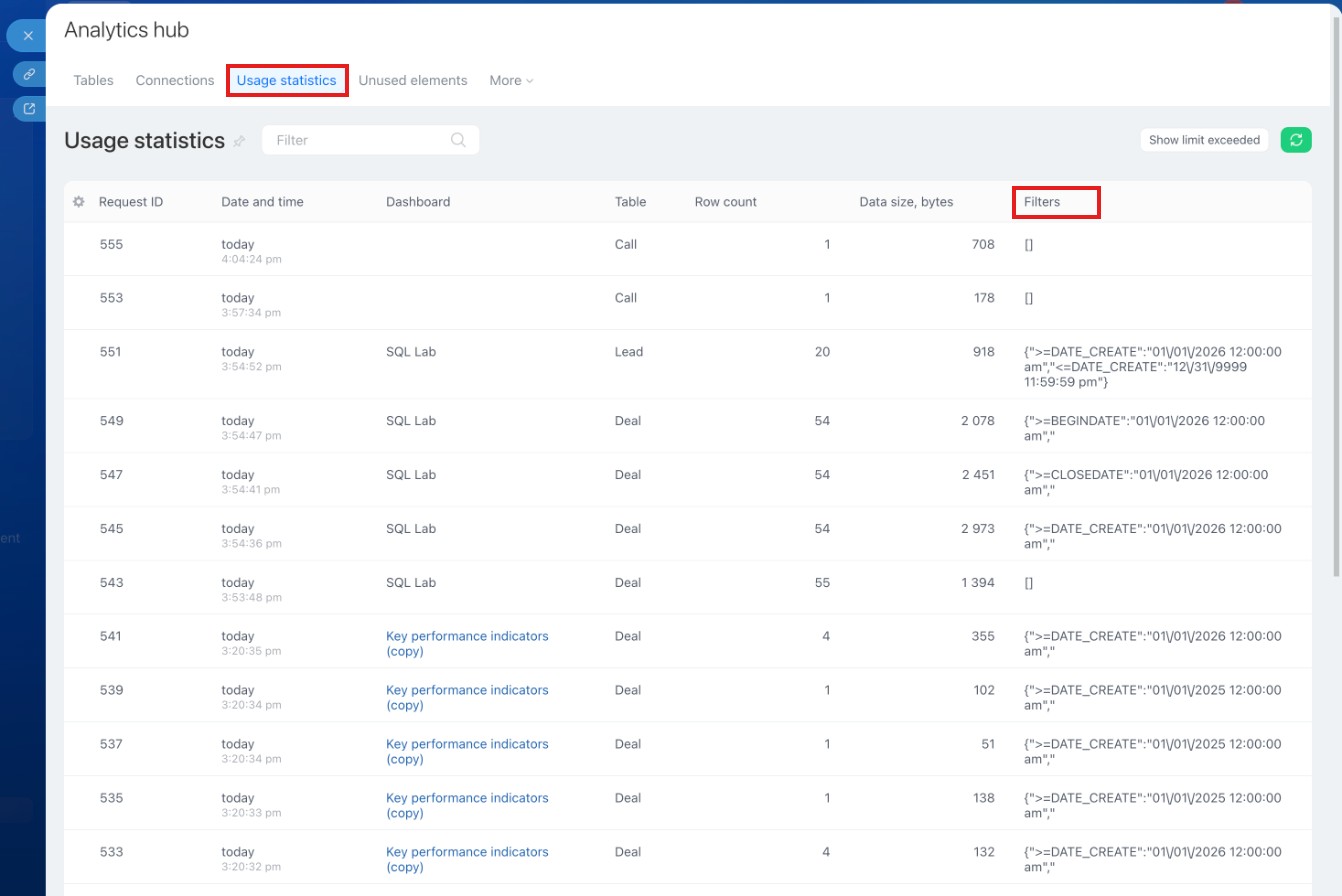Click Lead table cell in row 551
This screenshot has height=896, width=1342.
click(629, 352)
